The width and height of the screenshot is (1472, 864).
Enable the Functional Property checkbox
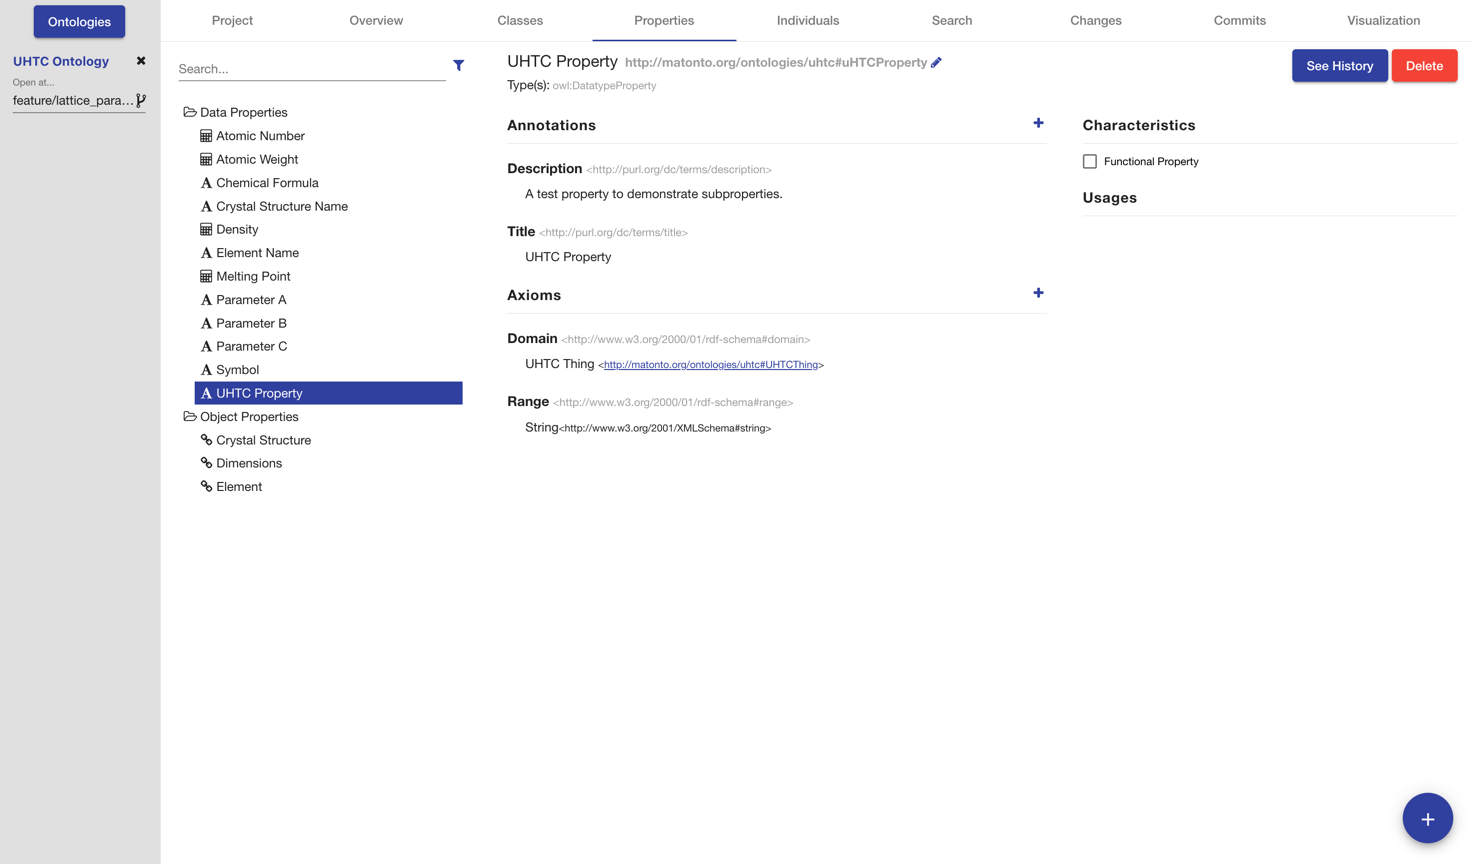(1090, 161)
